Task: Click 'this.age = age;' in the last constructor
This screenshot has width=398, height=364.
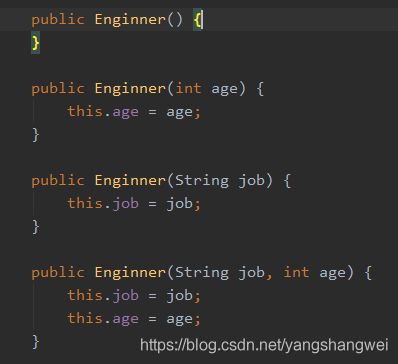Action: tap(134, 319)
